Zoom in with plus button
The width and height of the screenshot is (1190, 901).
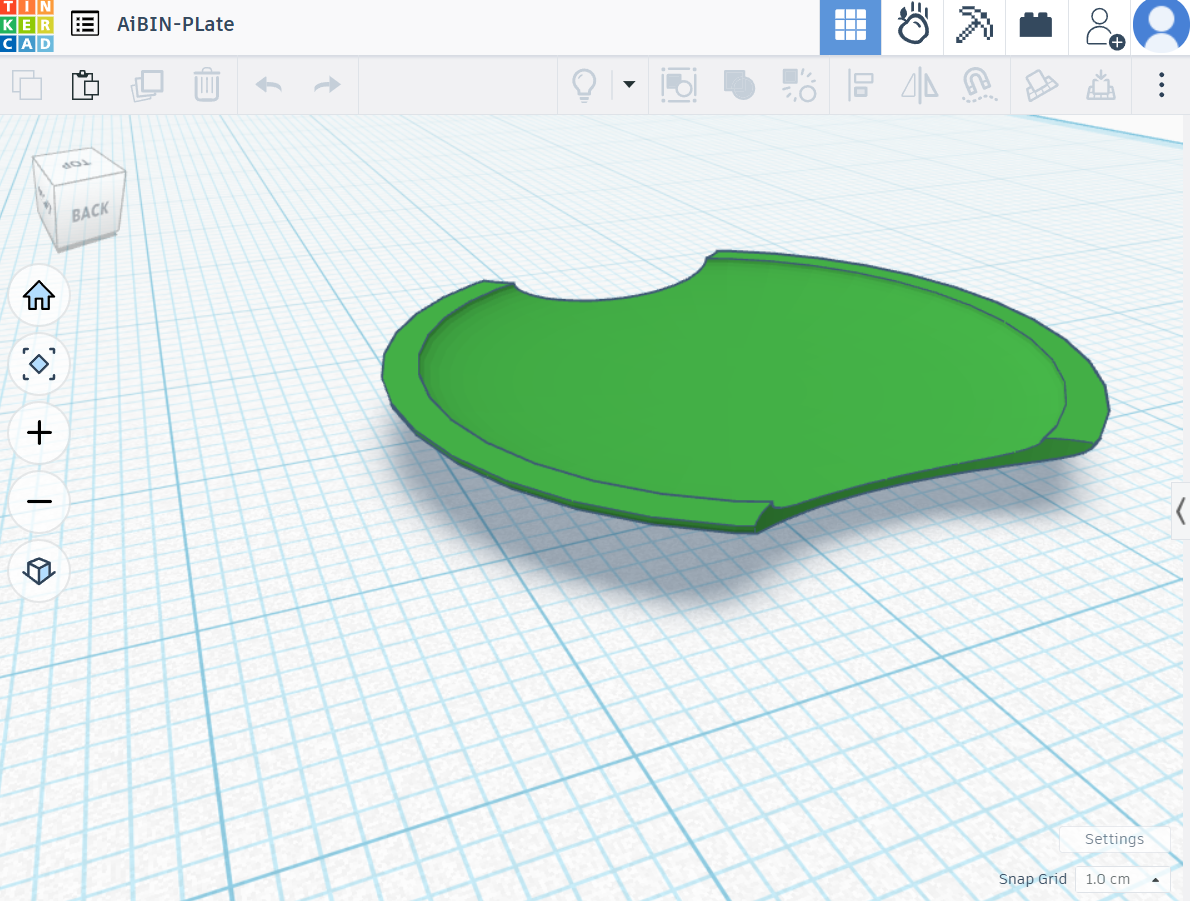[x=39, y=433]
